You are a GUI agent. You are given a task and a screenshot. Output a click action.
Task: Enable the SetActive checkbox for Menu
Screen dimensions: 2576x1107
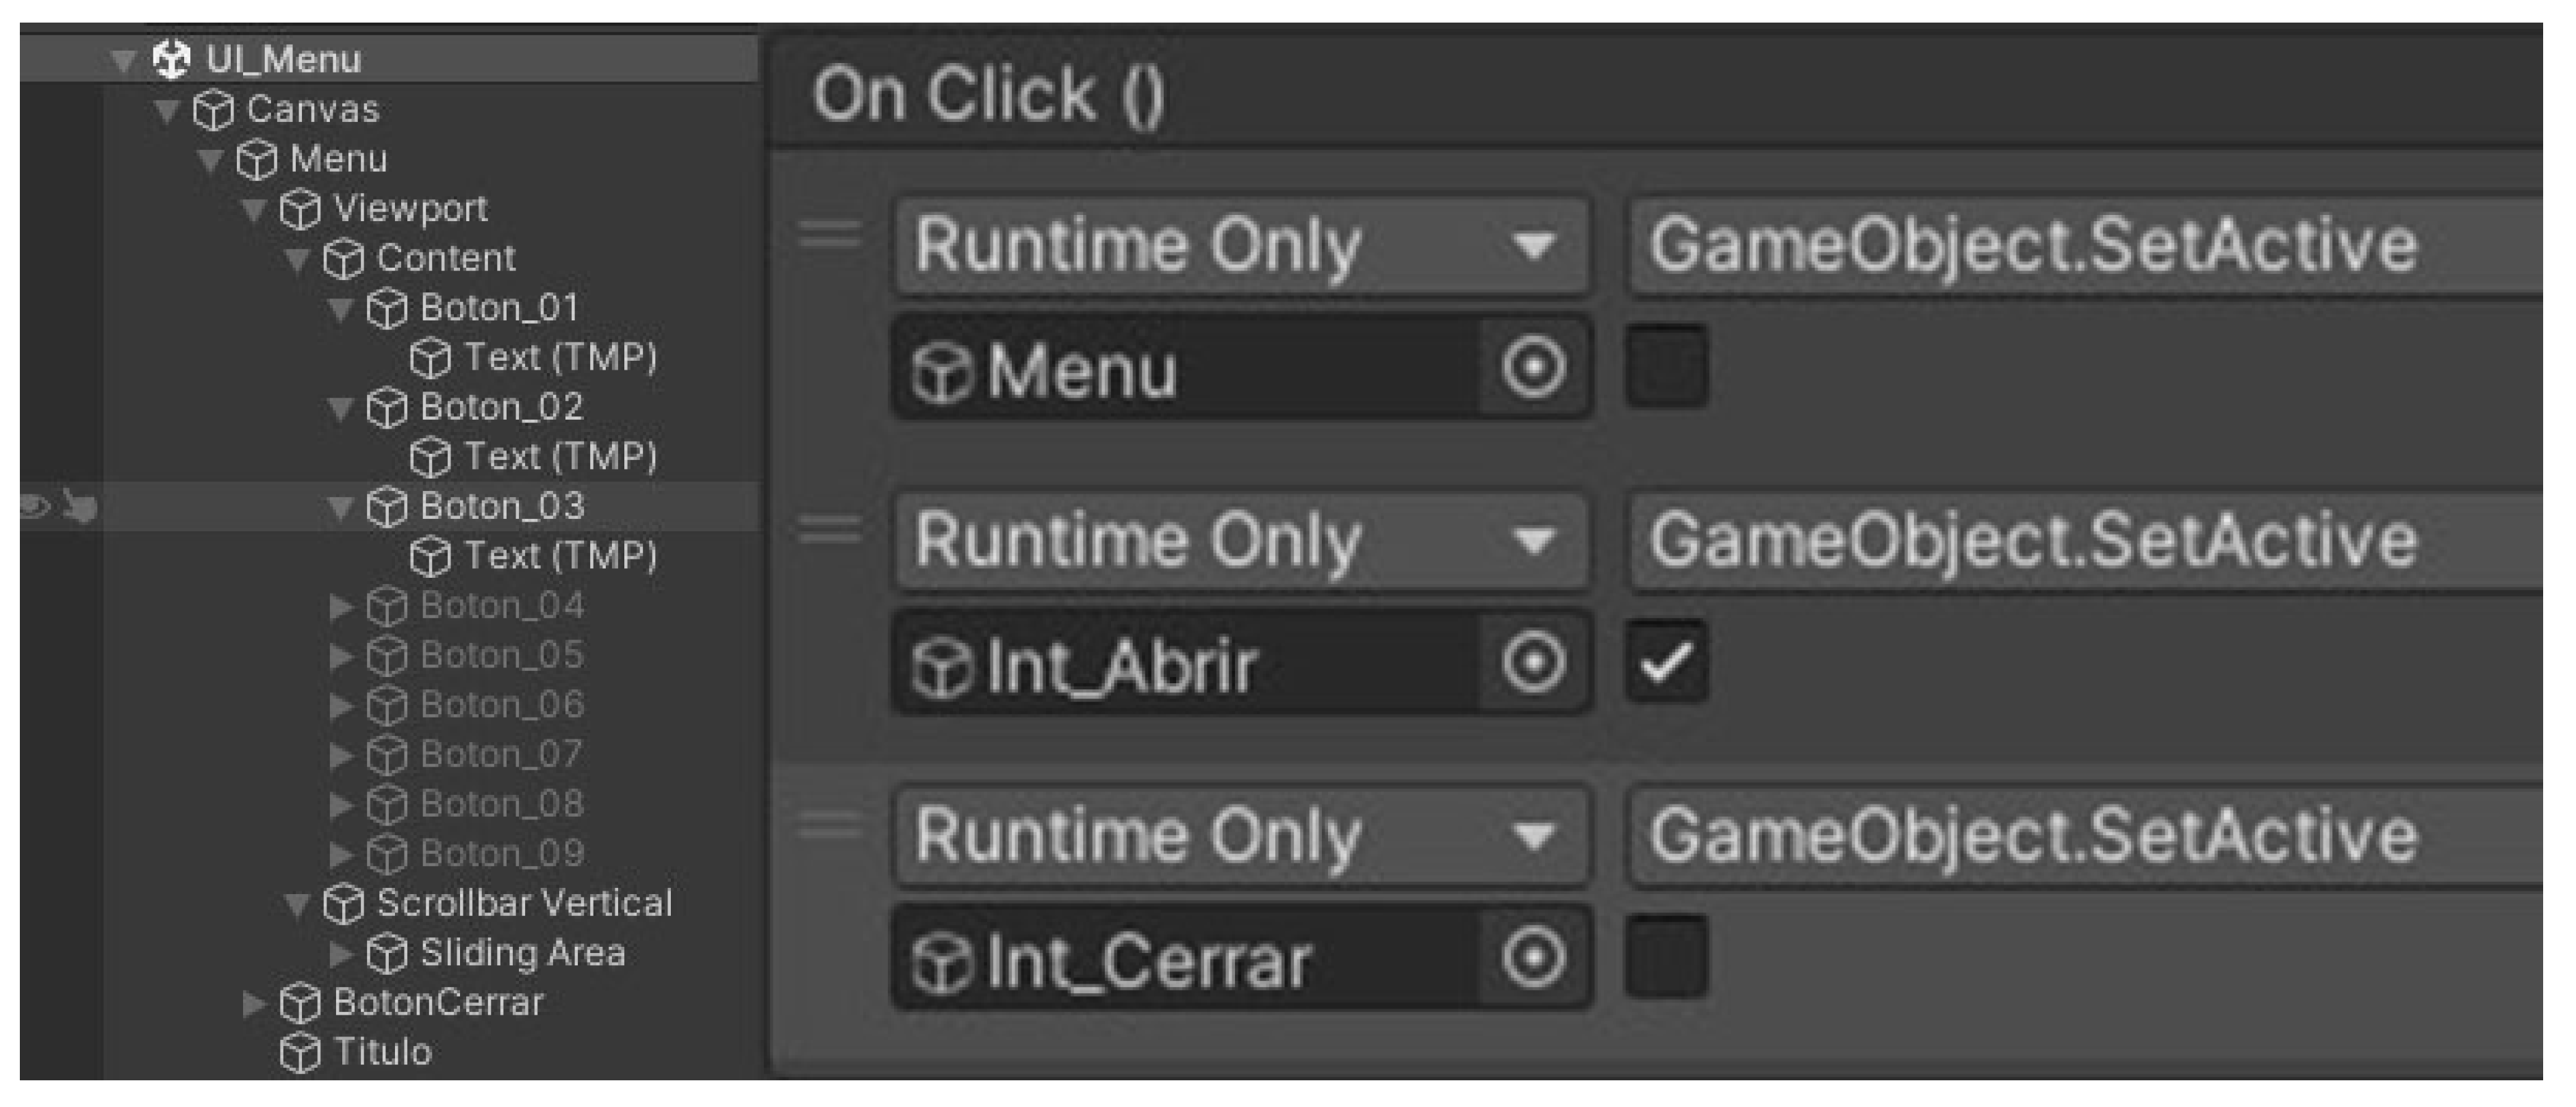[x=1666, y=366]
